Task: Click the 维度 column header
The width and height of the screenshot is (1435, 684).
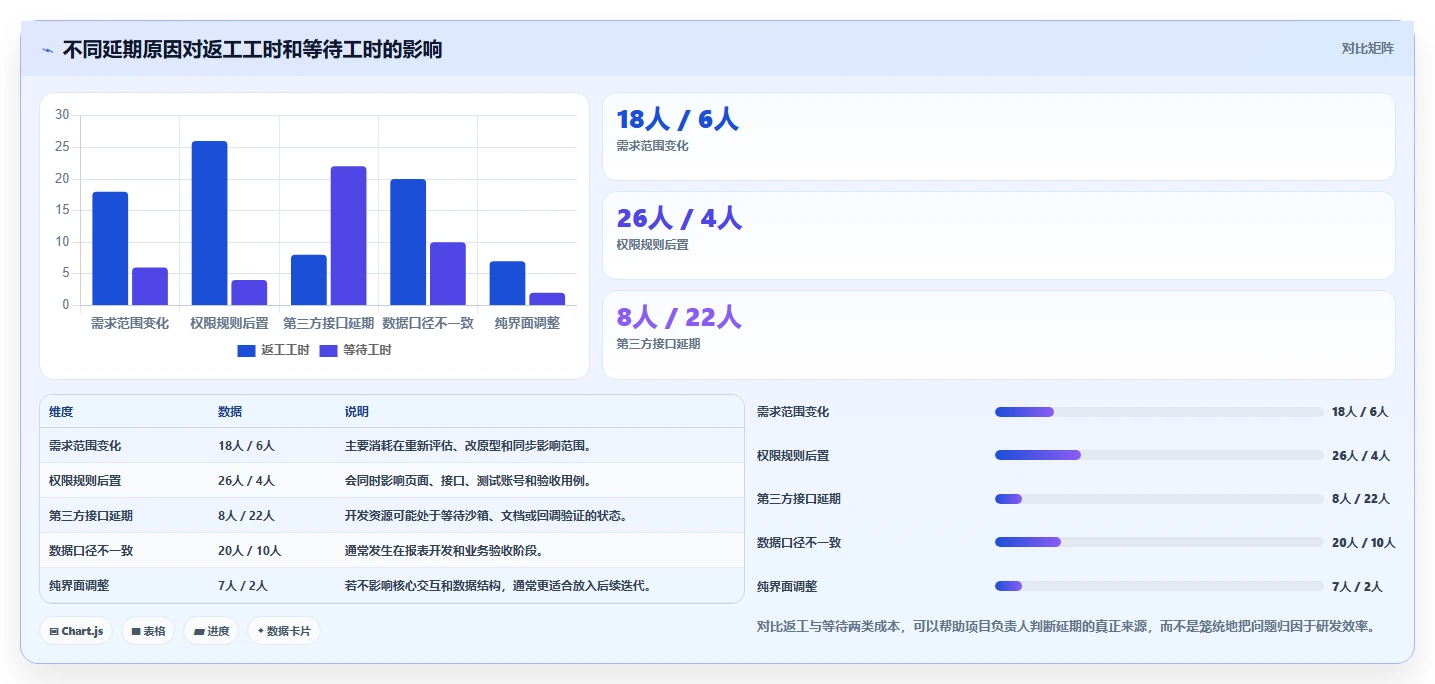Action: tap(61, 412)
